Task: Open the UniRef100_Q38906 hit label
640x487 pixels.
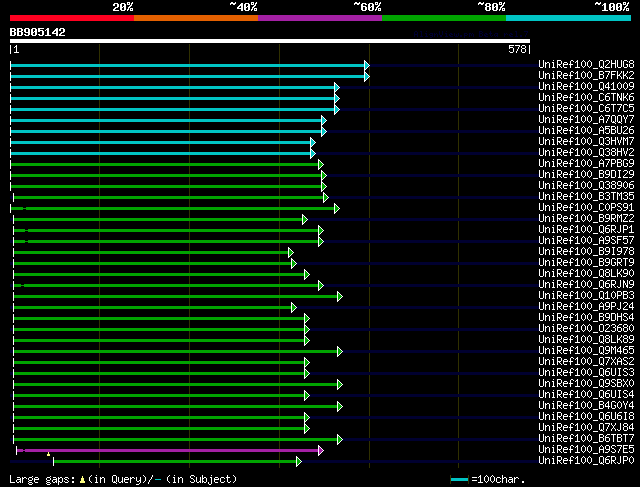Action: click(586, 185)
